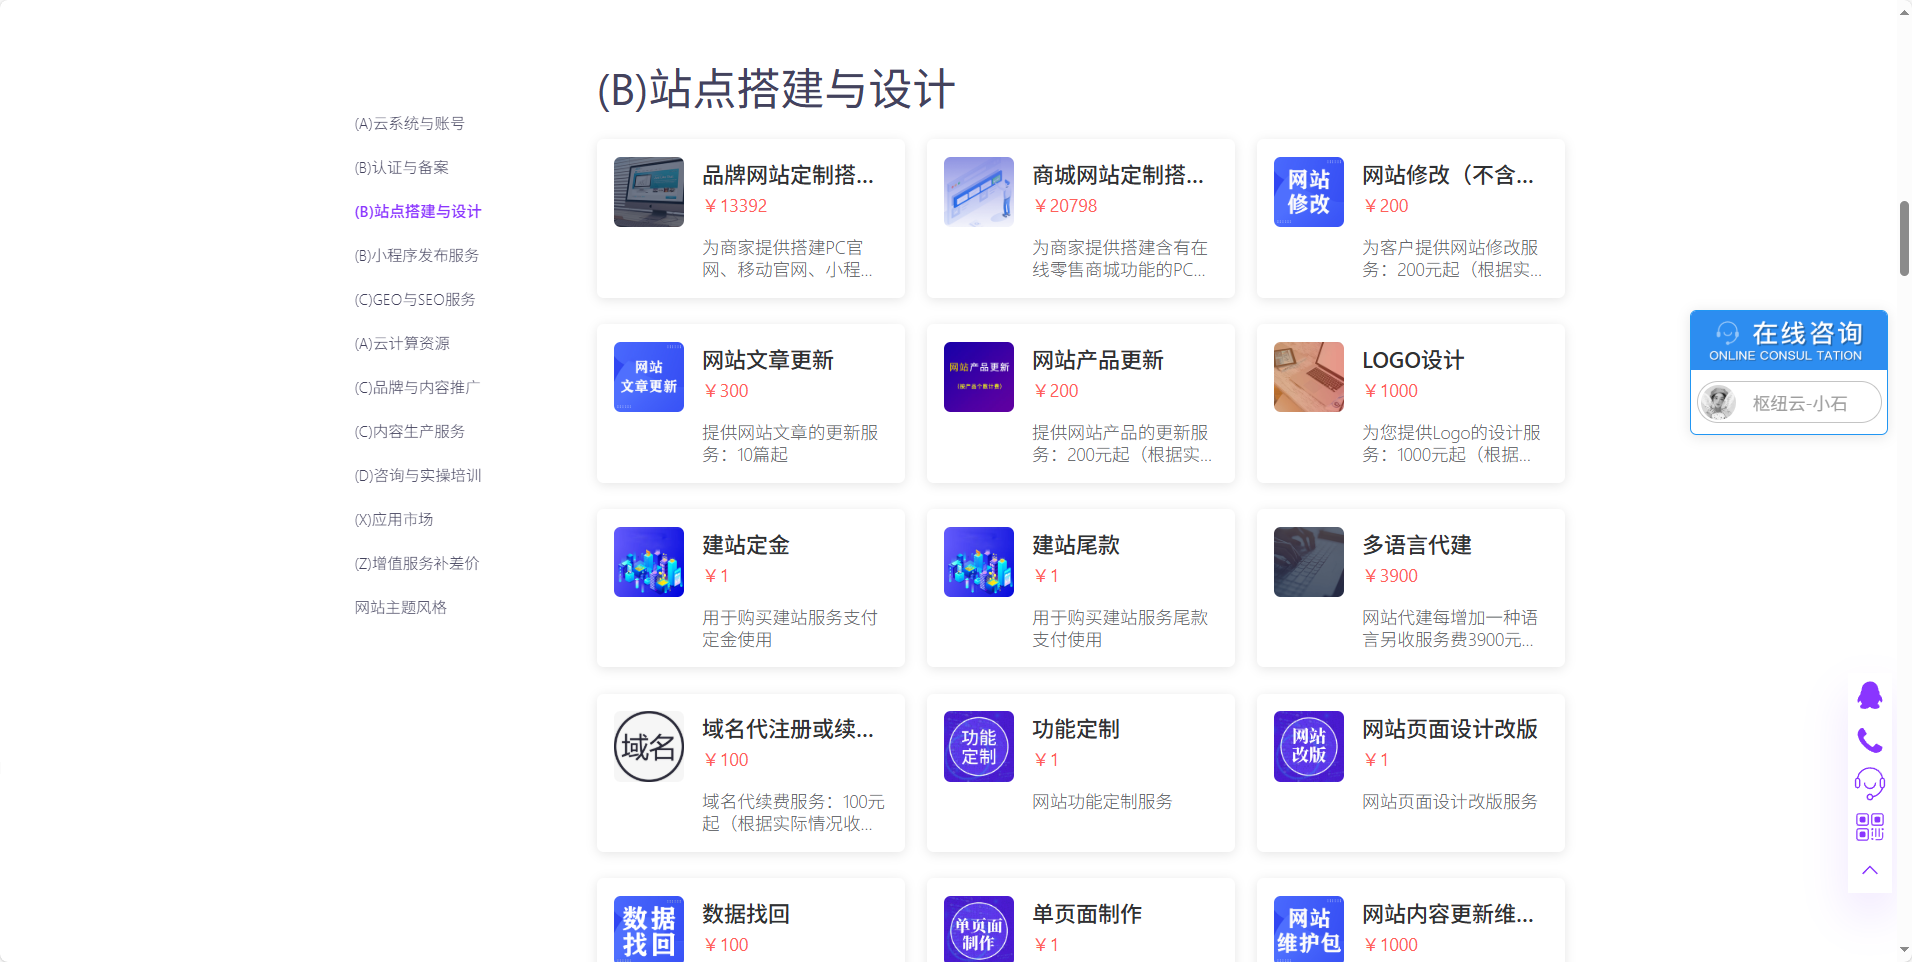
Task: Click the phone contact icon
Action: tap(1869, 740)
